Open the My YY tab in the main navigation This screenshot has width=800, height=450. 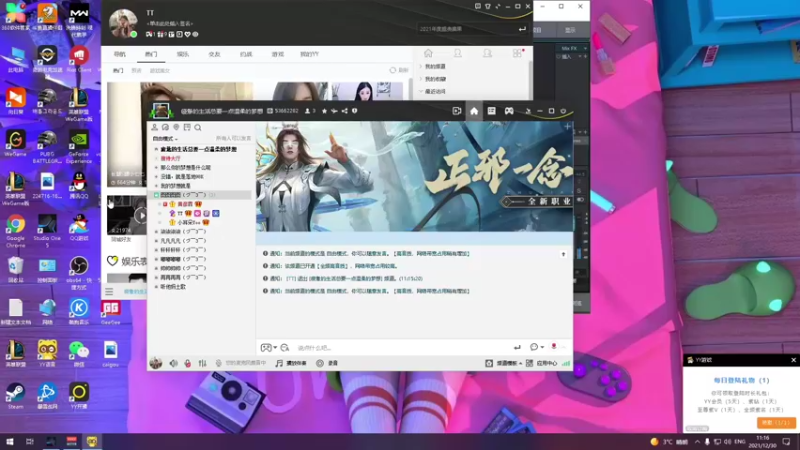pyautogui.click(x=309, y=54)
